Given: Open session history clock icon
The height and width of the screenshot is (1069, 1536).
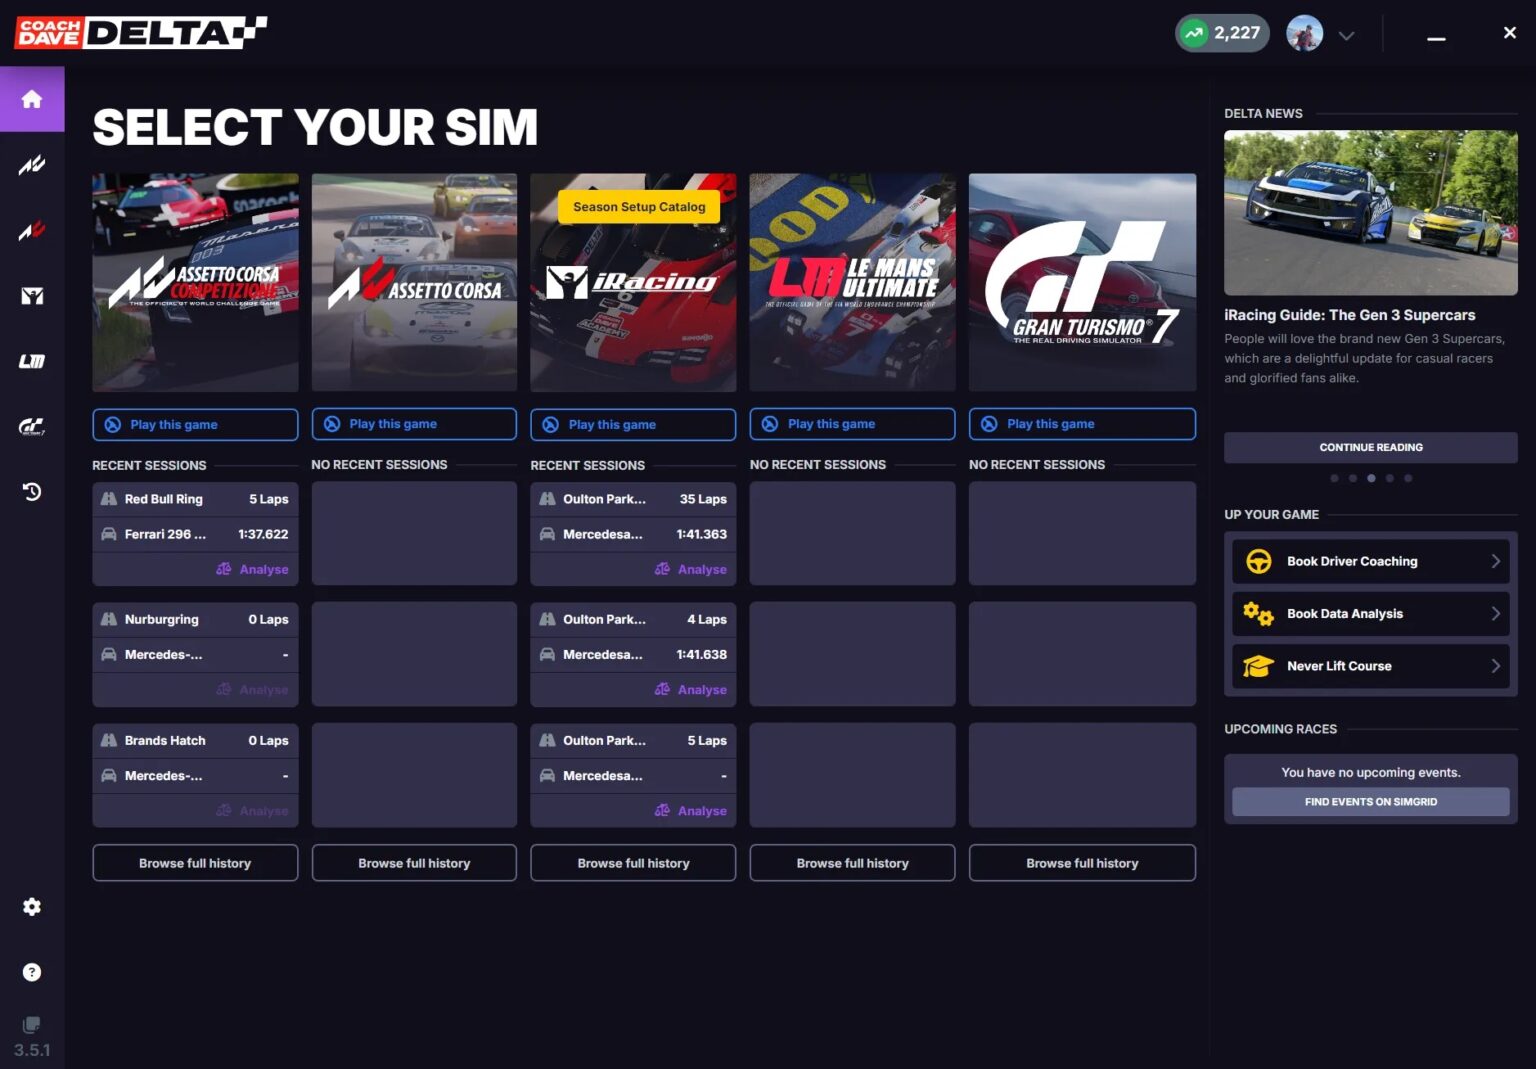Looking at the screenshot, I should coord(32,492).
